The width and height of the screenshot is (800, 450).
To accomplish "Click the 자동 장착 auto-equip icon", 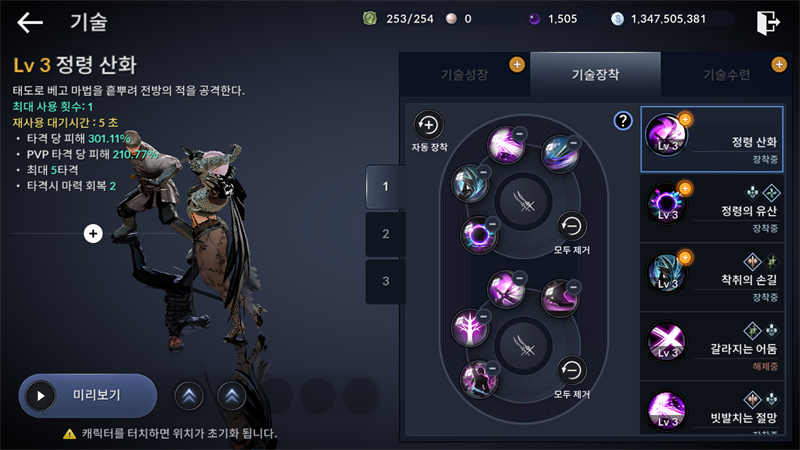I will click(428, 125).
